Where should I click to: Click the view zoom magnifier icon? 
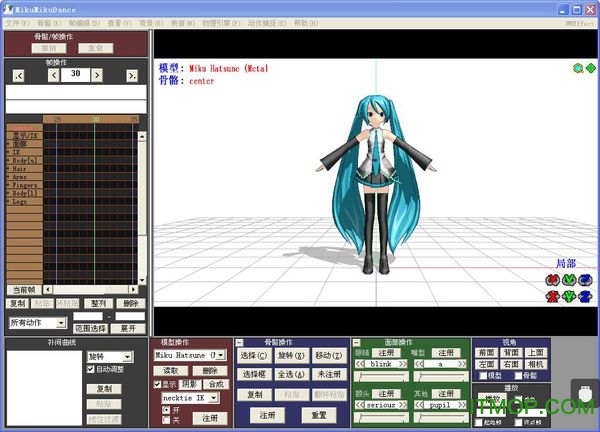(x=578, y=68)
